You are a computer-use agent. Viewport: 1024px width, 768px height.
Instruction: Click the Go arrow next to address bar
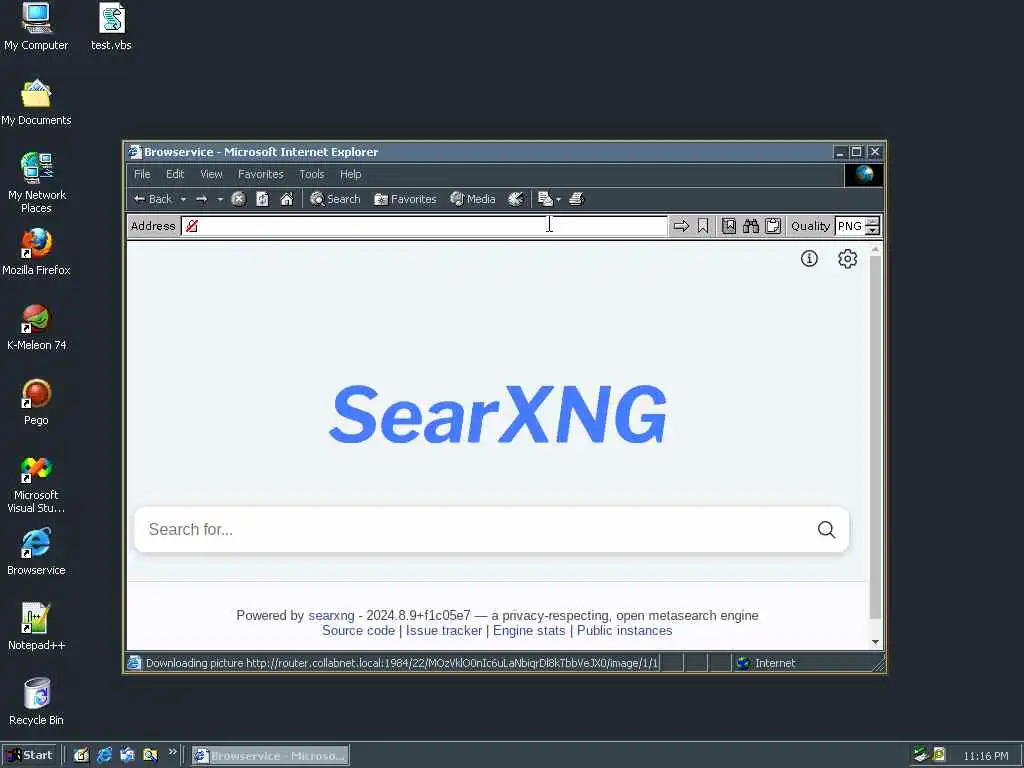pos(681,226)
